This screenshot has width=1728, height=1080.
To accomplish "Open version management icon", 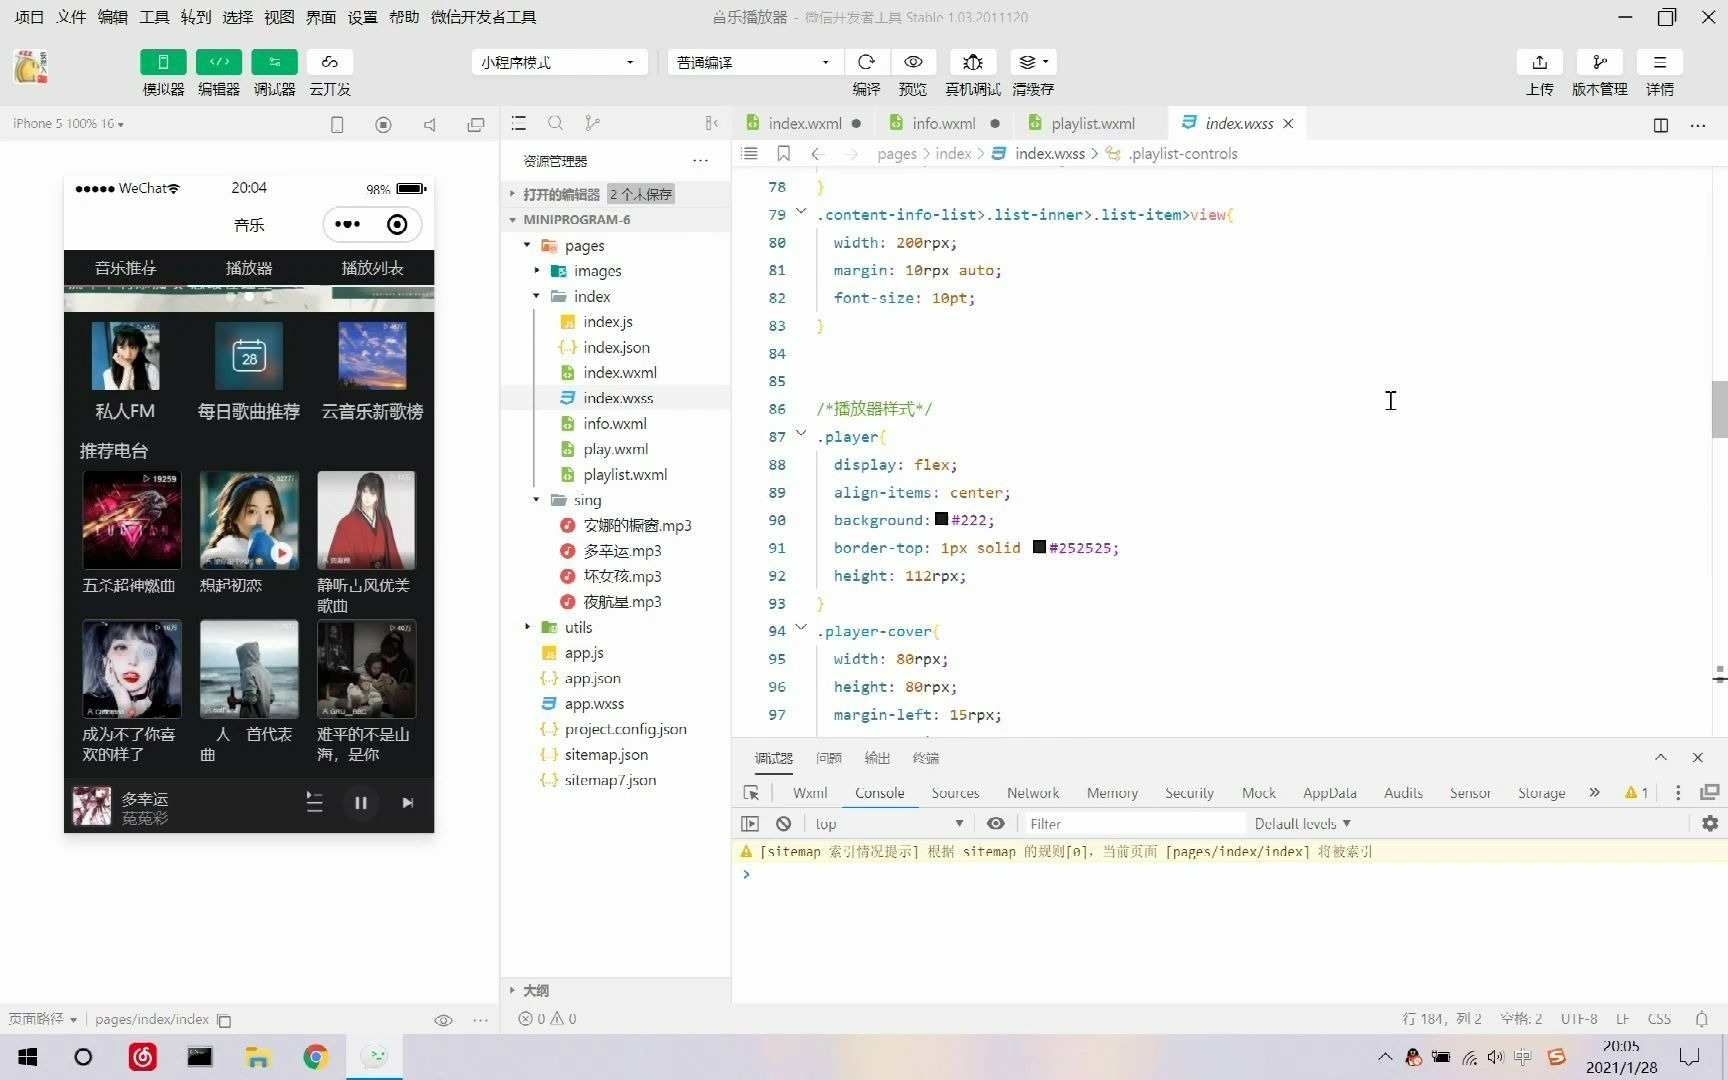I will tap(1600, 62).
